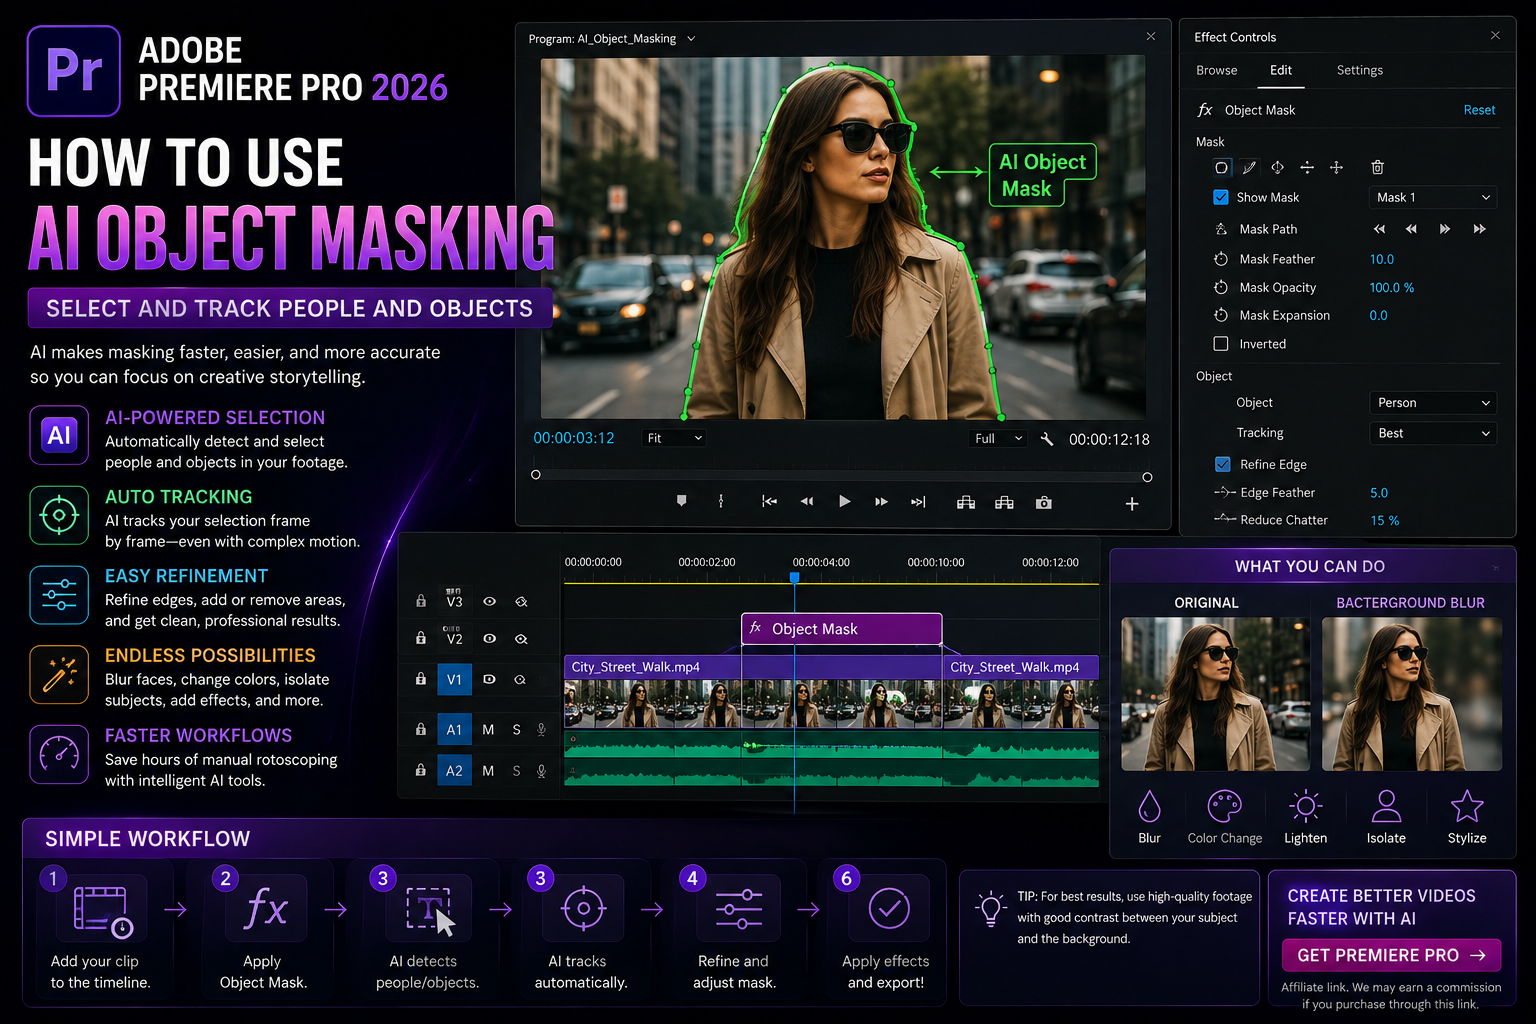
Task: Uncheck the Refine Edge checkbox
Action: (1222, 464)
